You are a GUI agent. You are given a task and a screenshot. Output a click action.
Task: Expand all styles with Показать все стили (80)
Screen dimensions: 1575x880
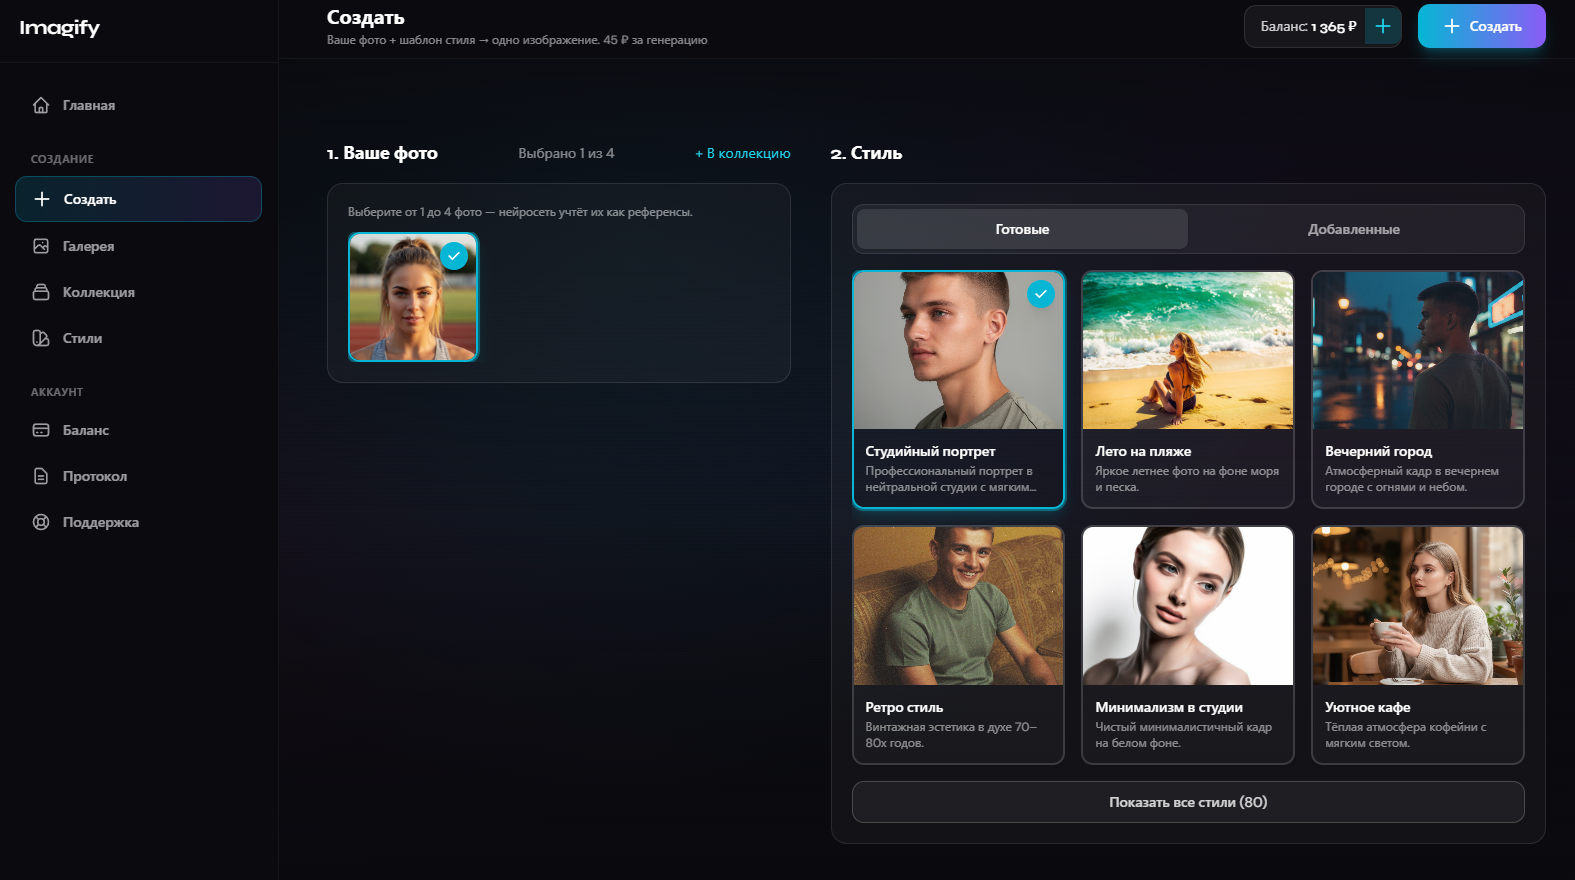pos(1187,802)
